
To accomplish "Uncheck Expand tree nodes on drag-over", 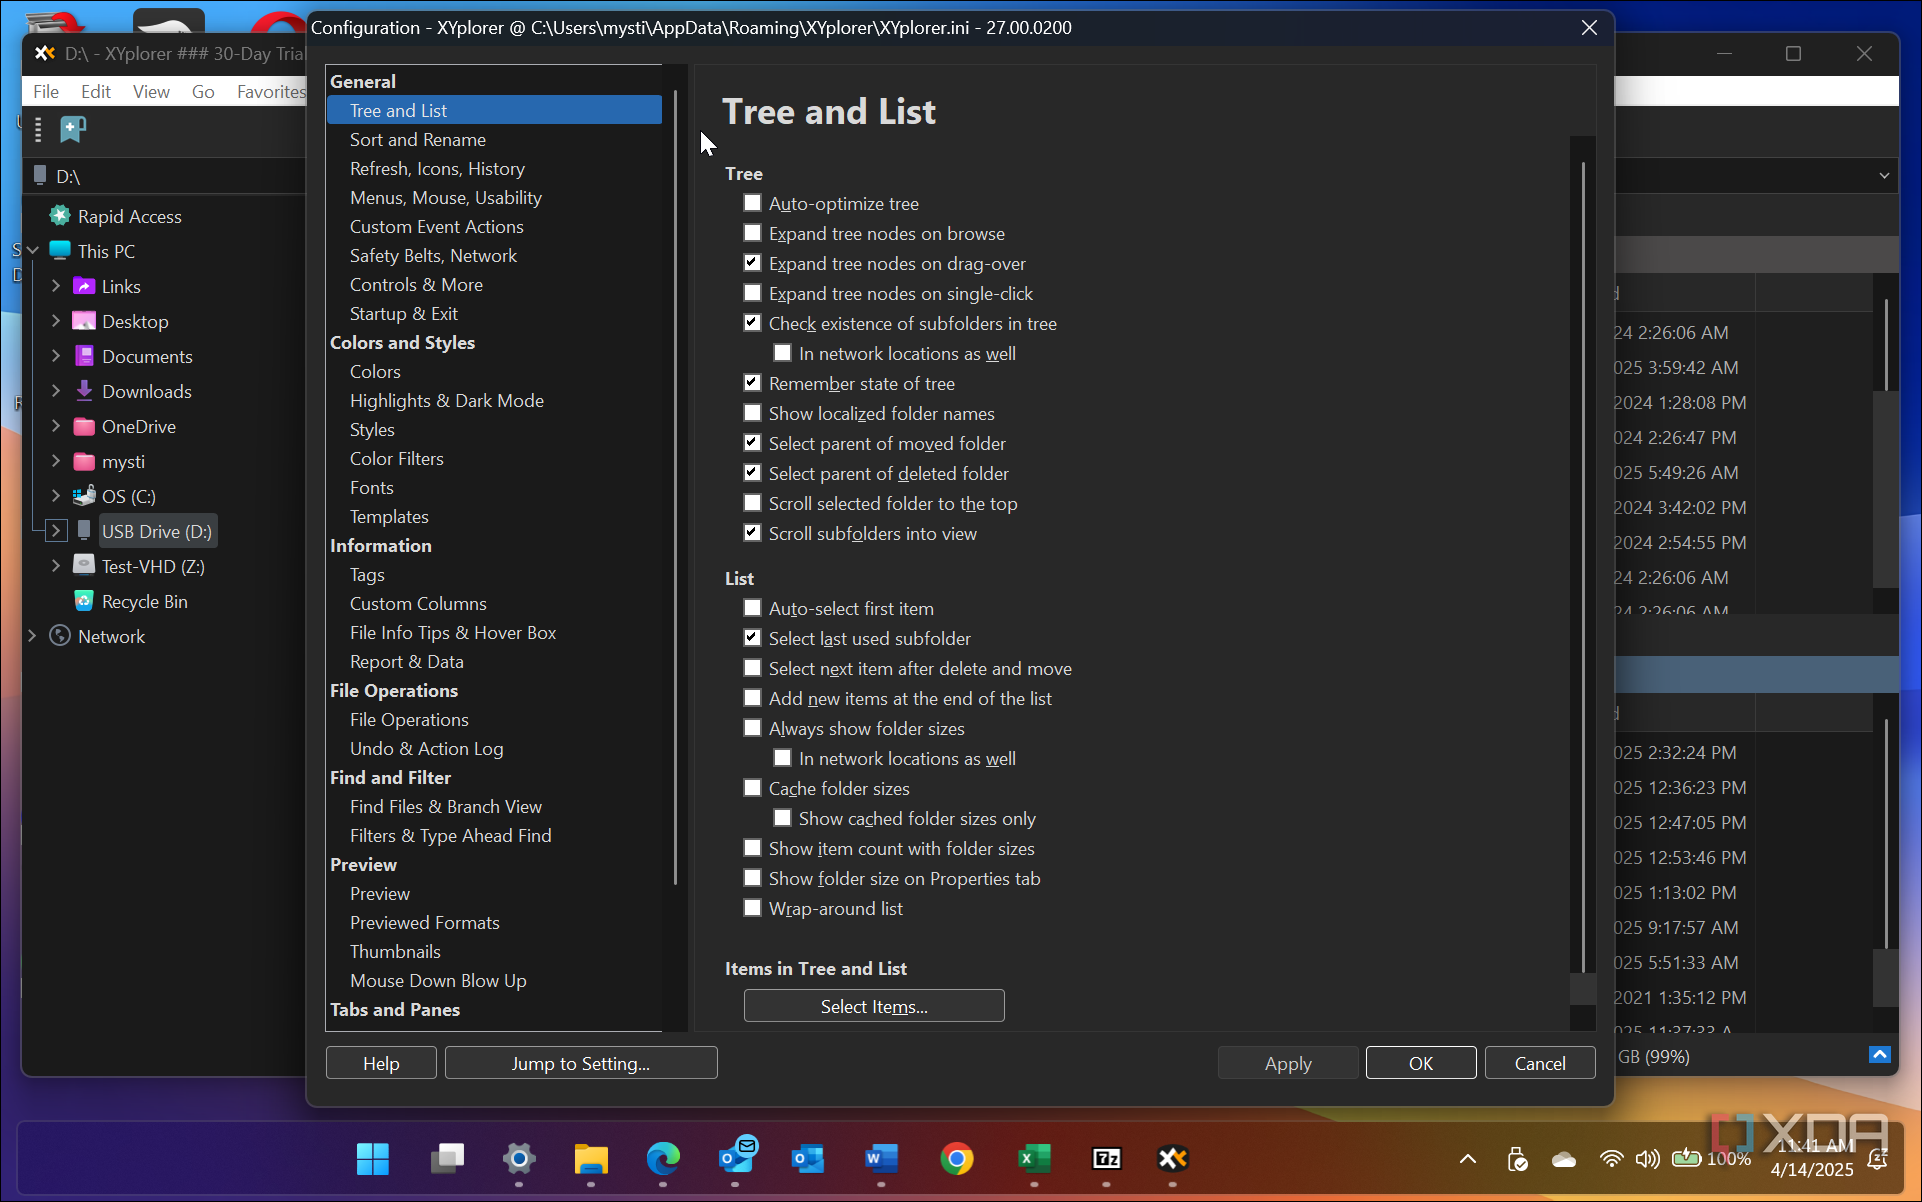I will tap(753, 263).
